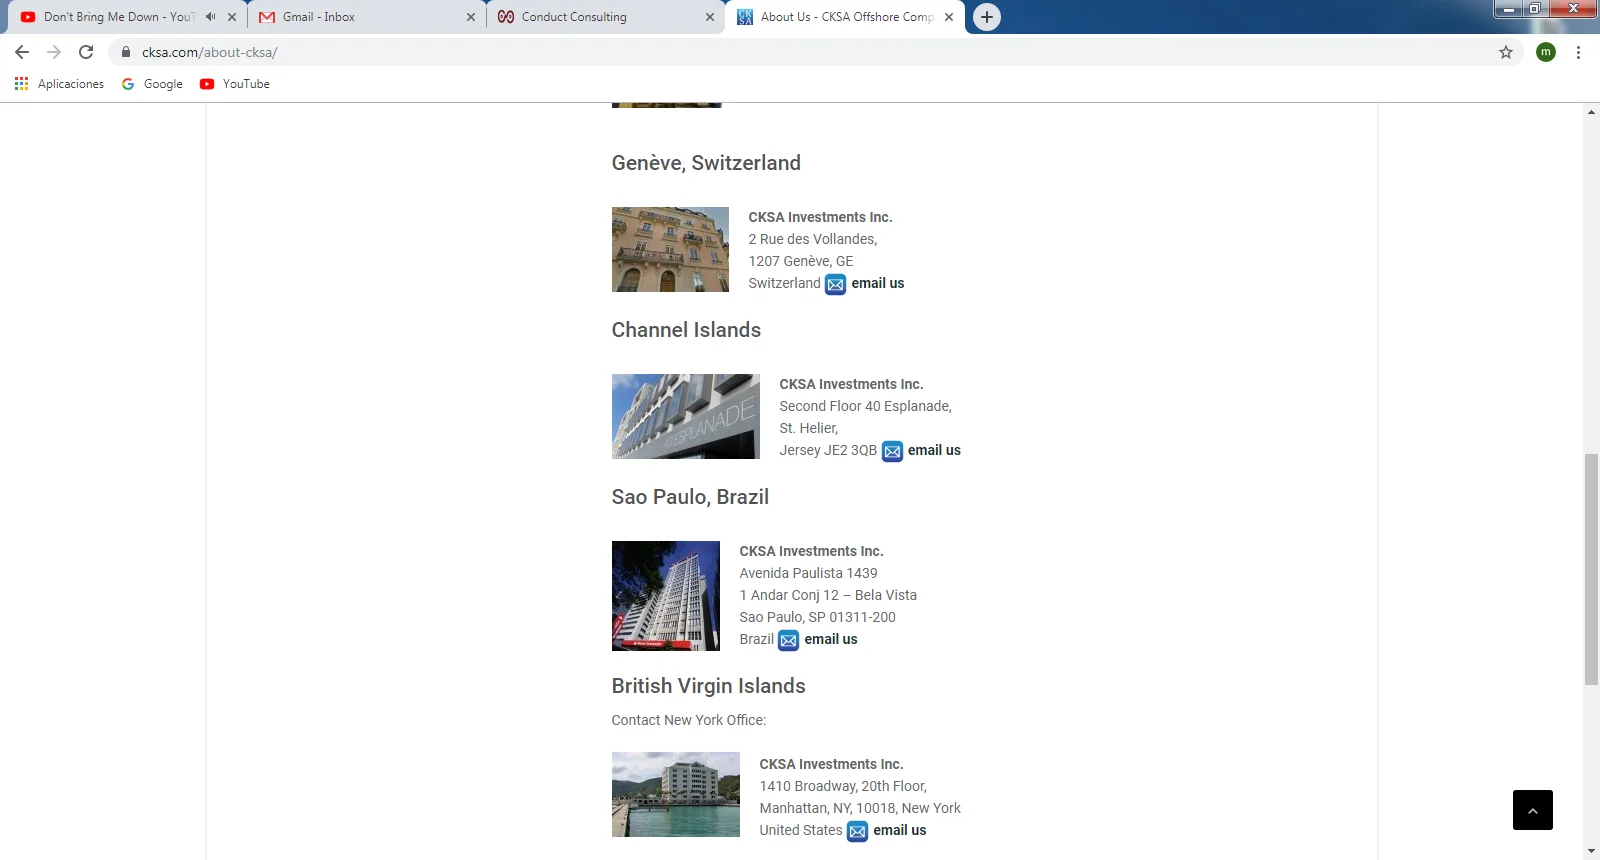Click the Genève office building photo
Viewport: 1600px width, 860px height.
[670, 249]
